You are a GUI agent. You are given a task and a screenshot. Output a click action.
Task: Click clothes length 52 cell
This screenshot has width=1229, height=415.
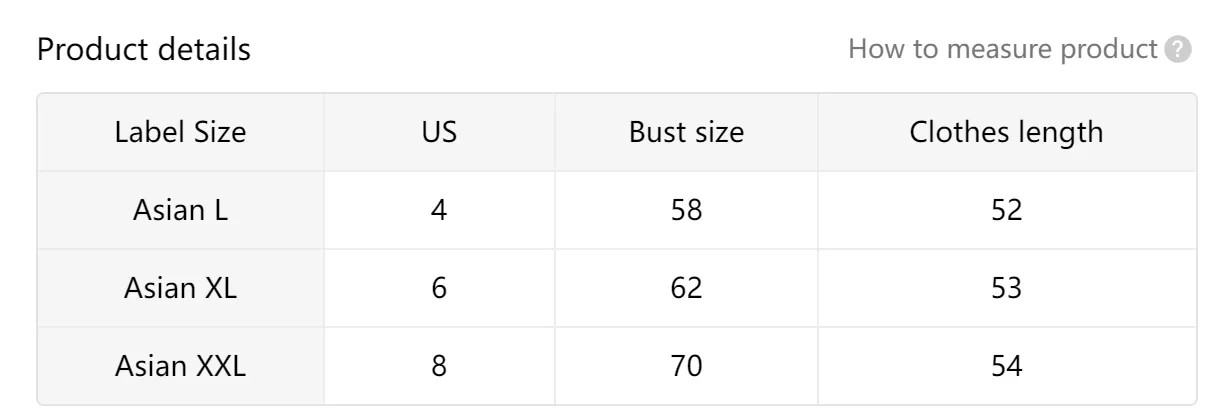point(1007,210)
